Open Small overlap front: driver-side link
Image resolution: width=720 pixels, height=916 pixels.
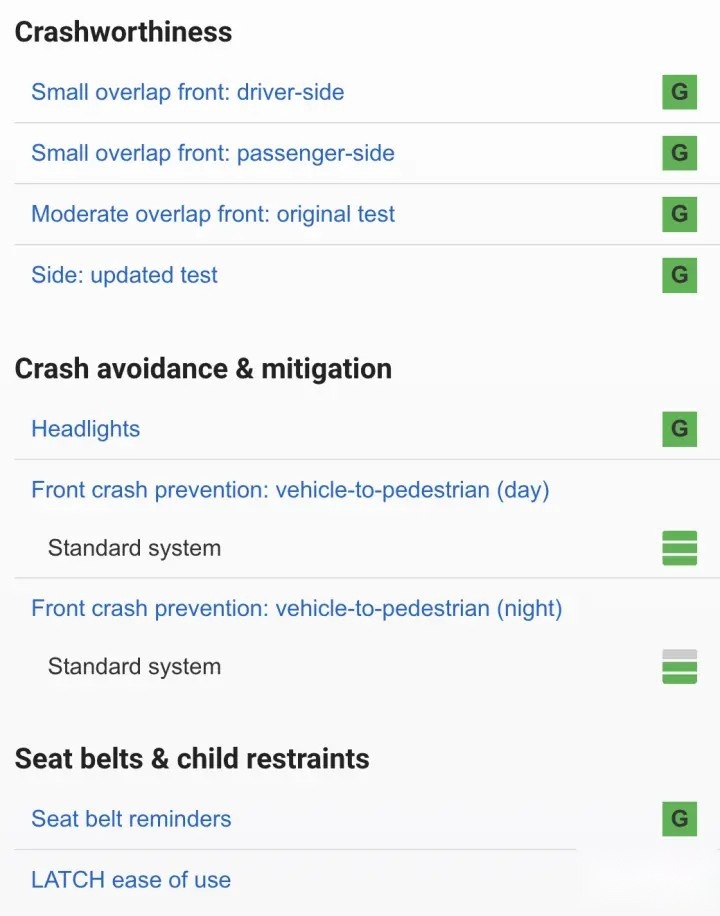tap(188, 92)
